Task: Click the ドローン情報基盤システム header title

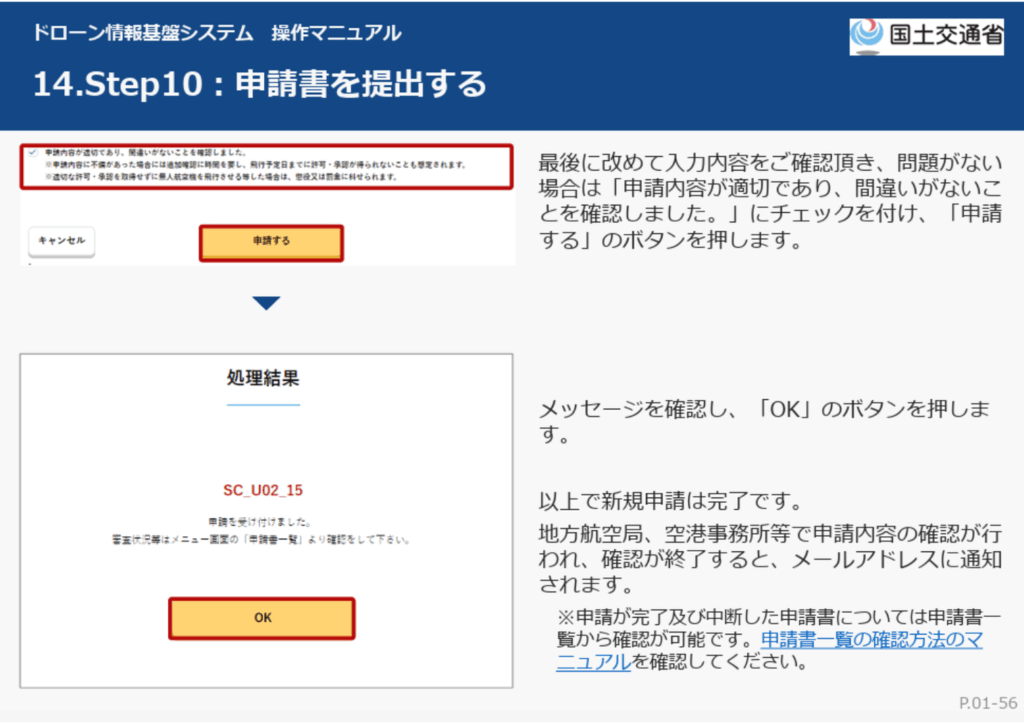Action: pos(216,33)
